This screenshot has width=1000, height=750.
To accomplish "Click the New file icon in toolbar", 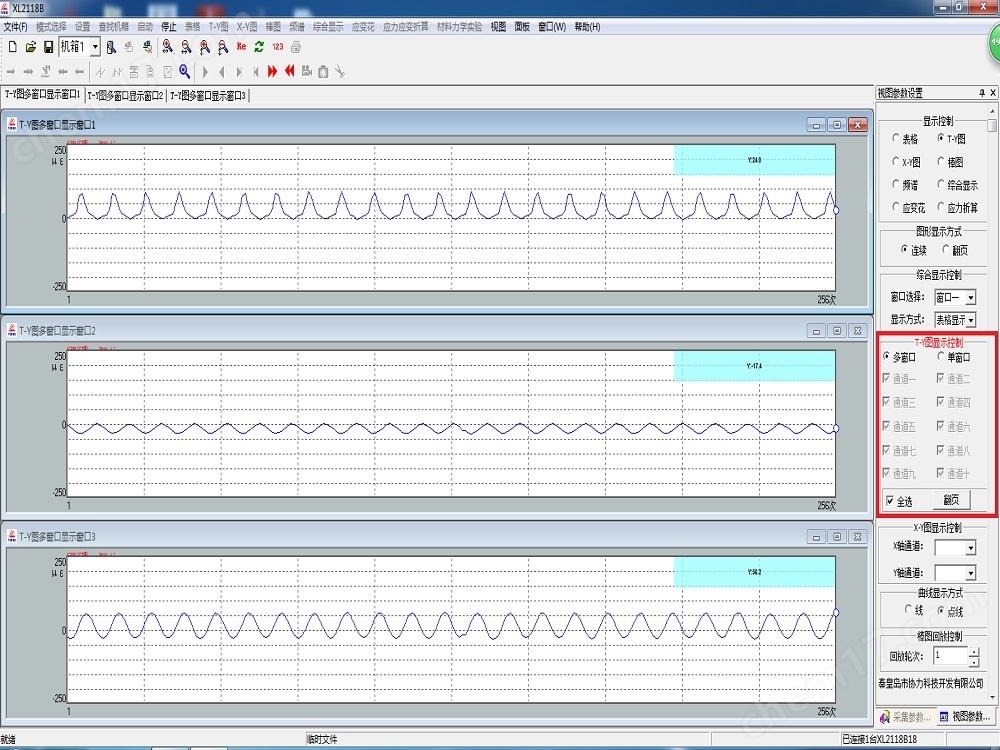I will pyautogui.click(x=13, y=47).
